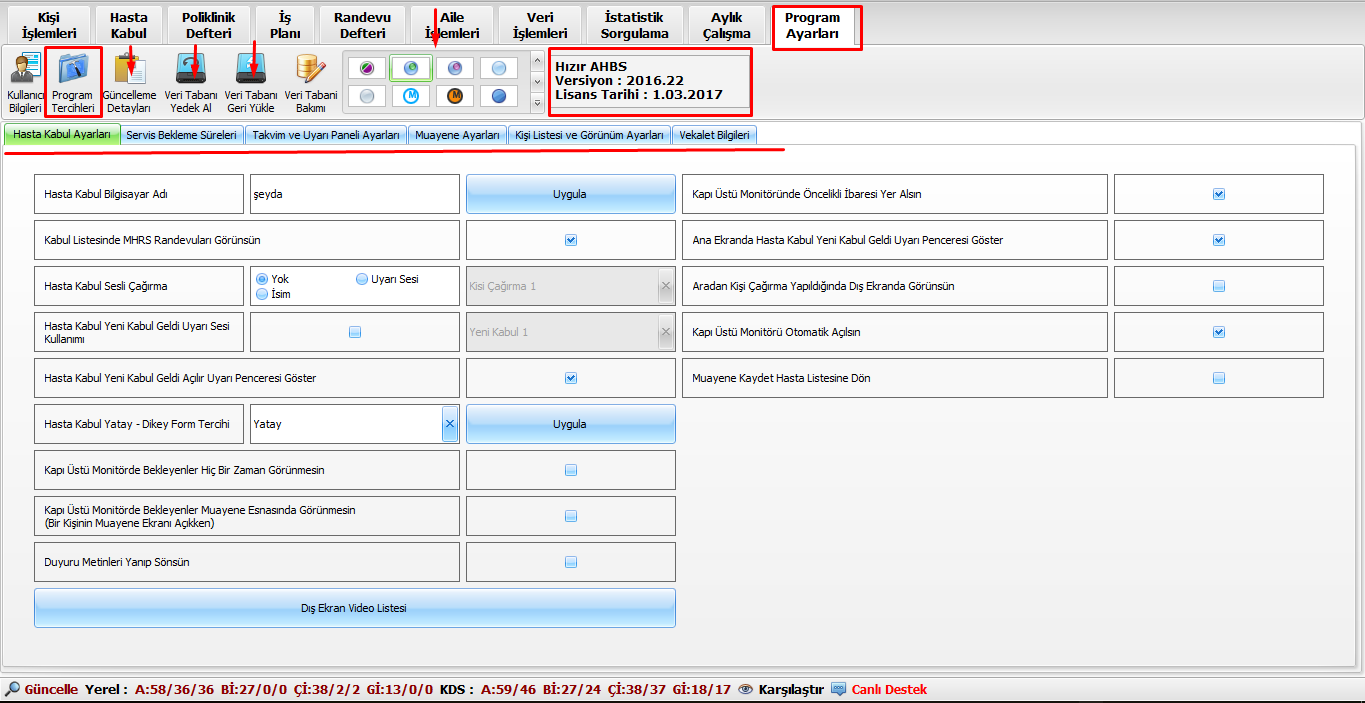Expand the theme gallery with bottom arrow
Screen dimensions: 1365x703
(x=538, y=103)
